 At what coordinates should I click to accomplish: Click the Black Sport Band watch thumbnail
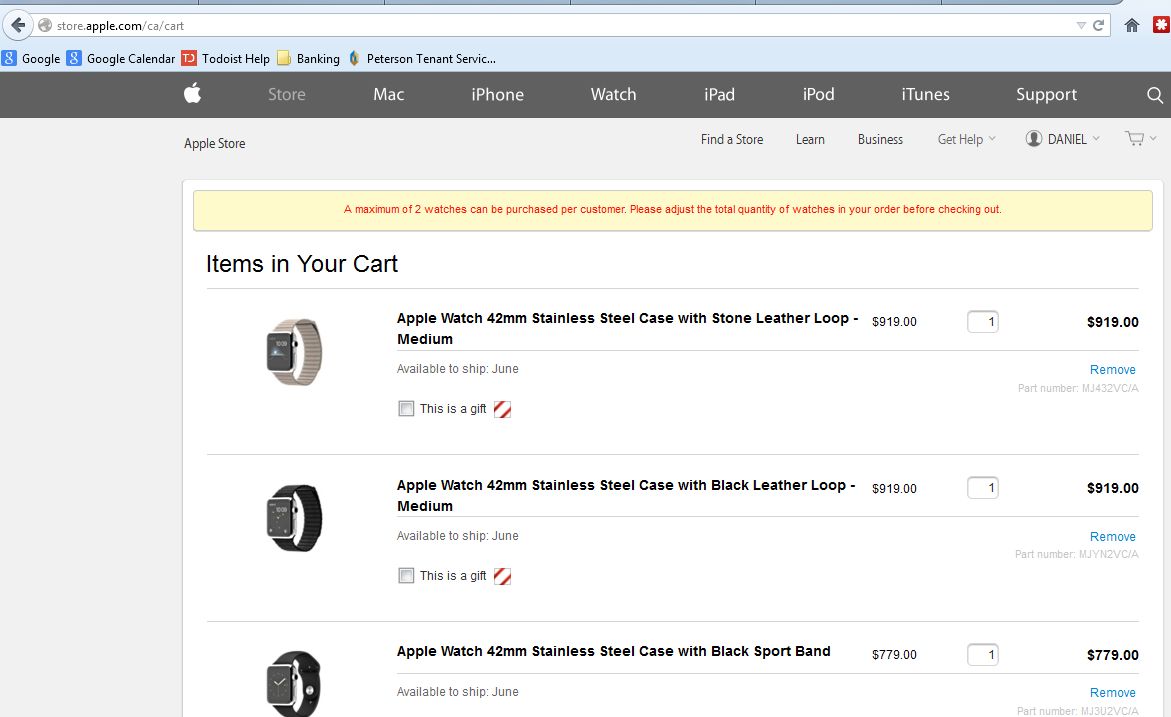coord(294,683)
